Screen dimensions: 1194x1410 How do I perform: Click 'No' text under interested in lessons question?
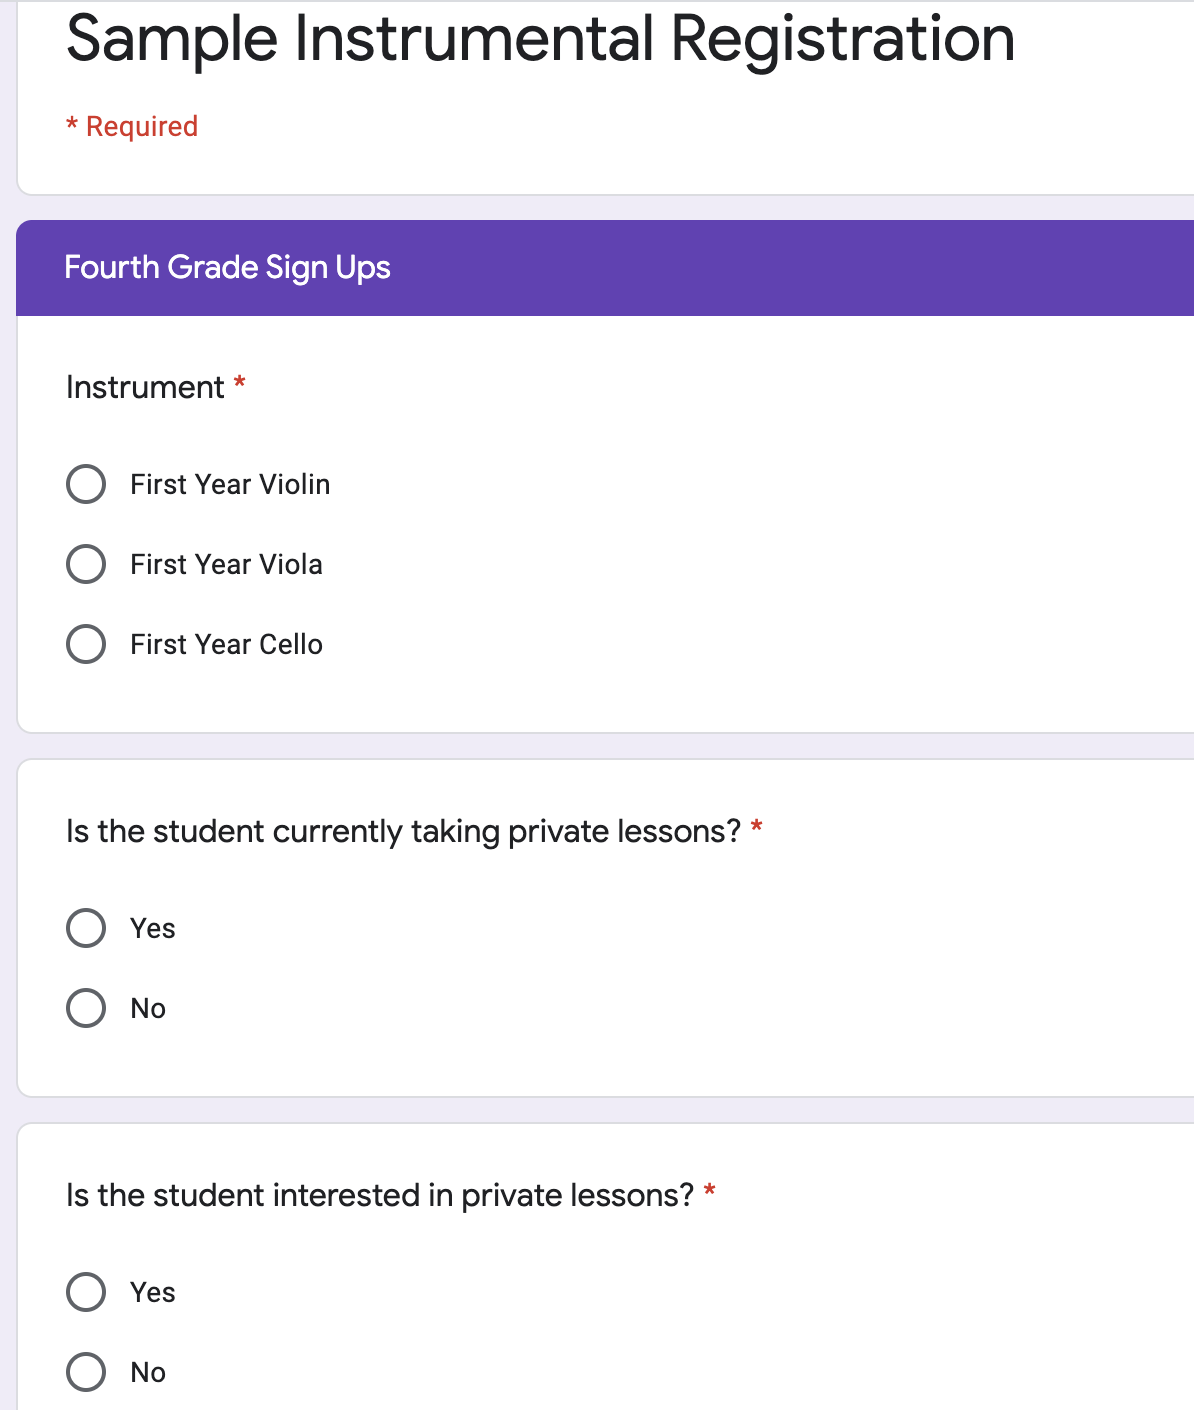pyautogui.click(x=148, y=1372)
